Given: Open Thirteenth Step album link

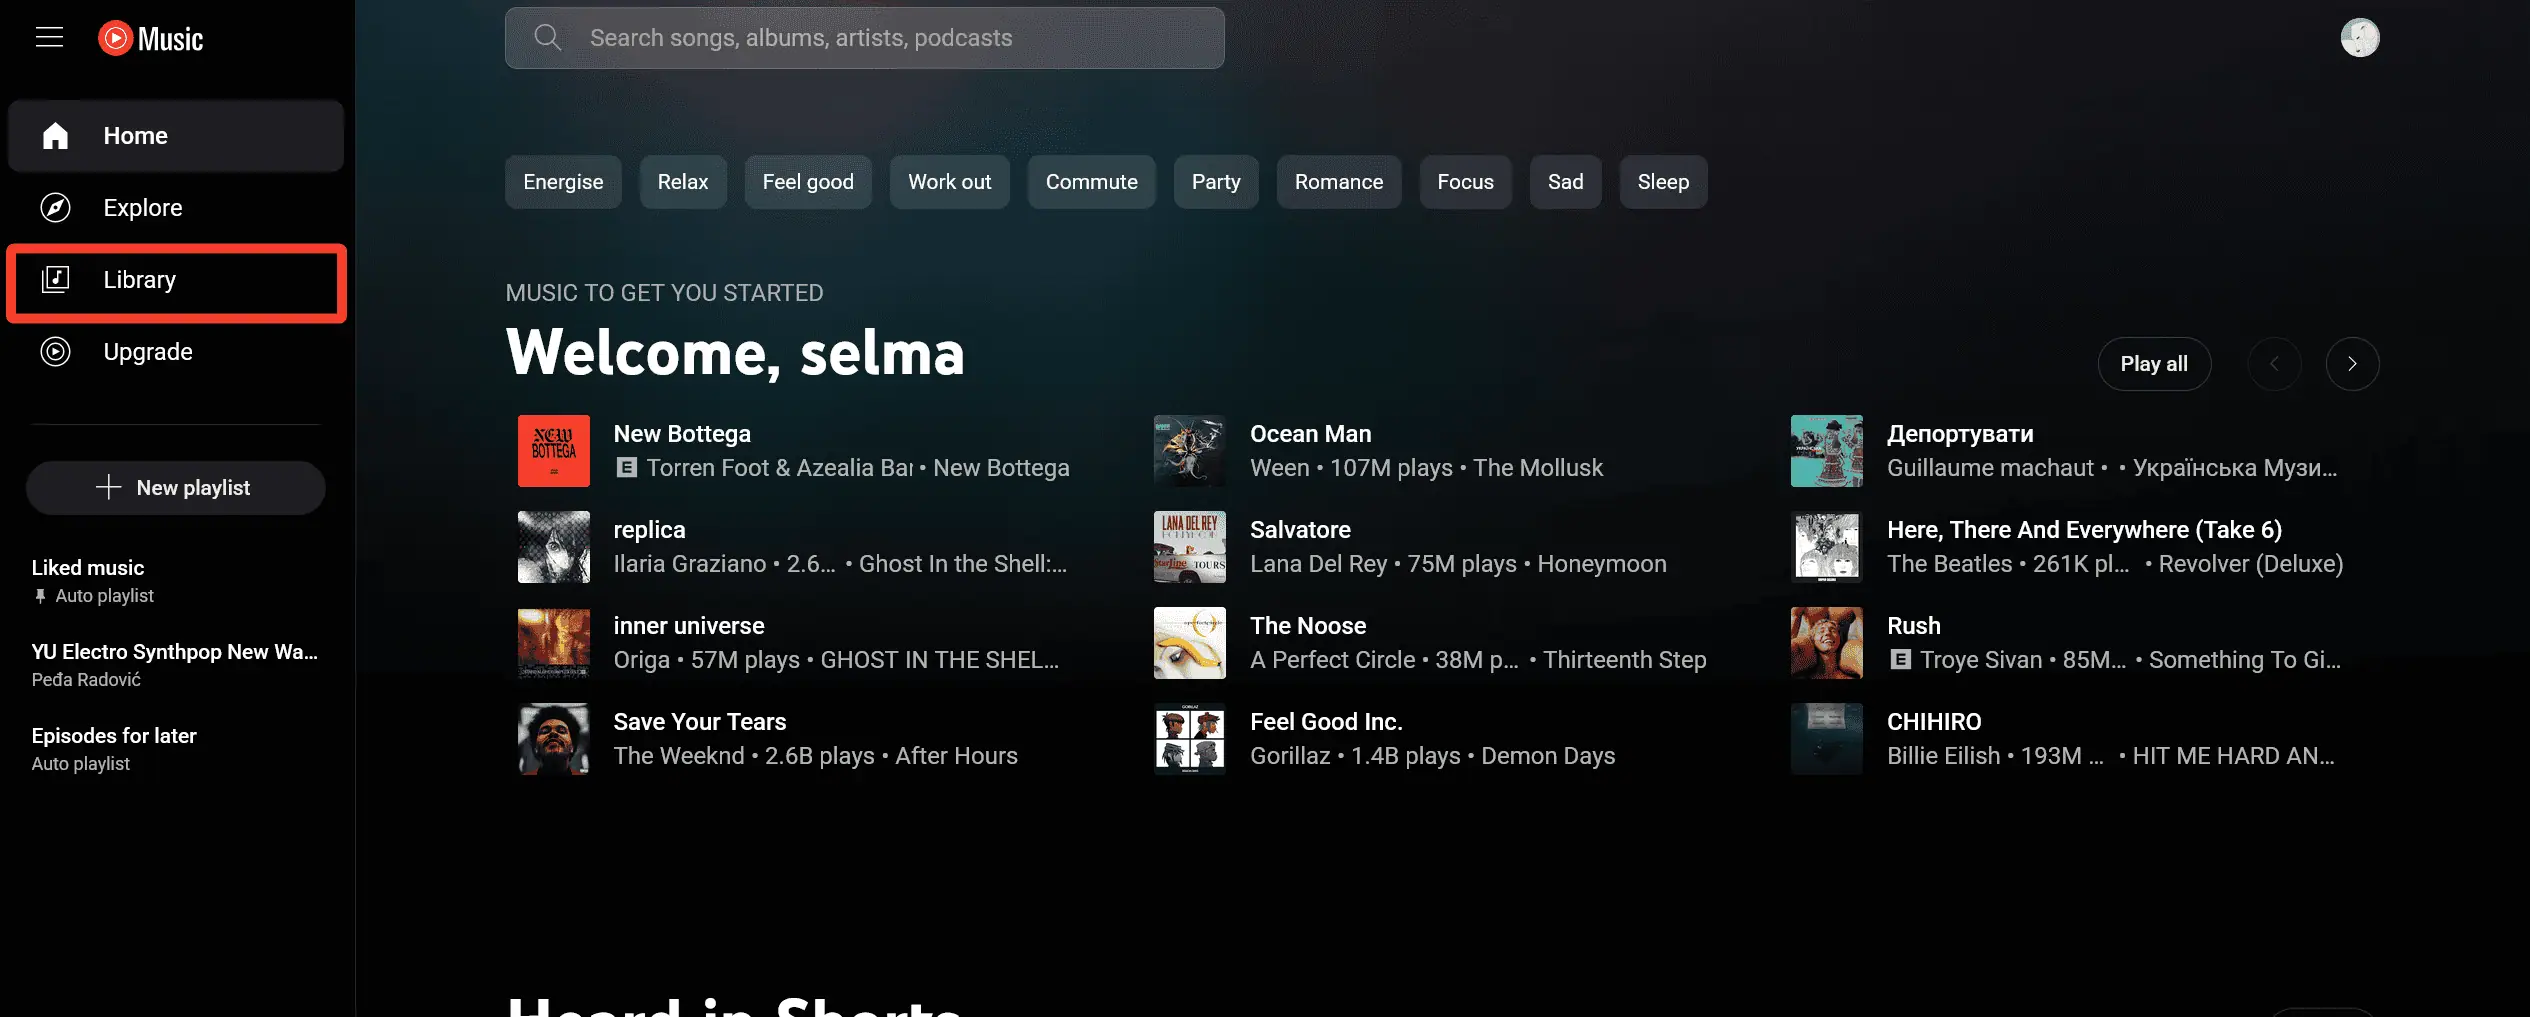Looking at the screenshot, I should pos(1625,660).
